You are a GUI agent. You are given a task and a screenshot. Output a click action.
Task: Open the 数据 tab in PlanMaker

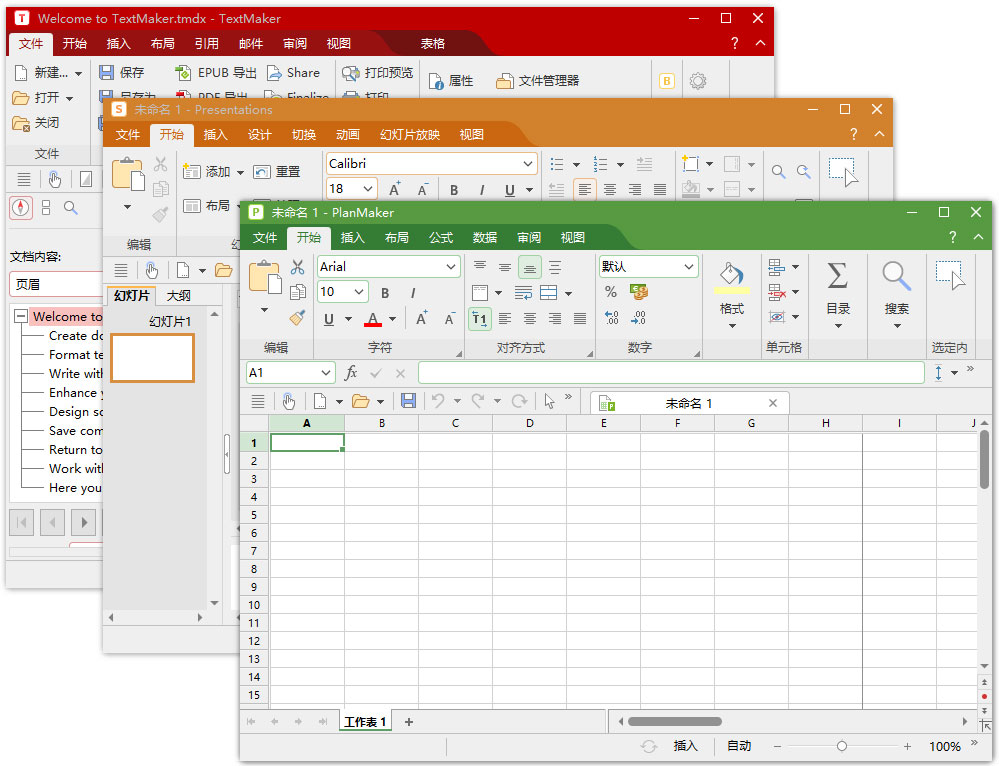click(x=484, y=238)
